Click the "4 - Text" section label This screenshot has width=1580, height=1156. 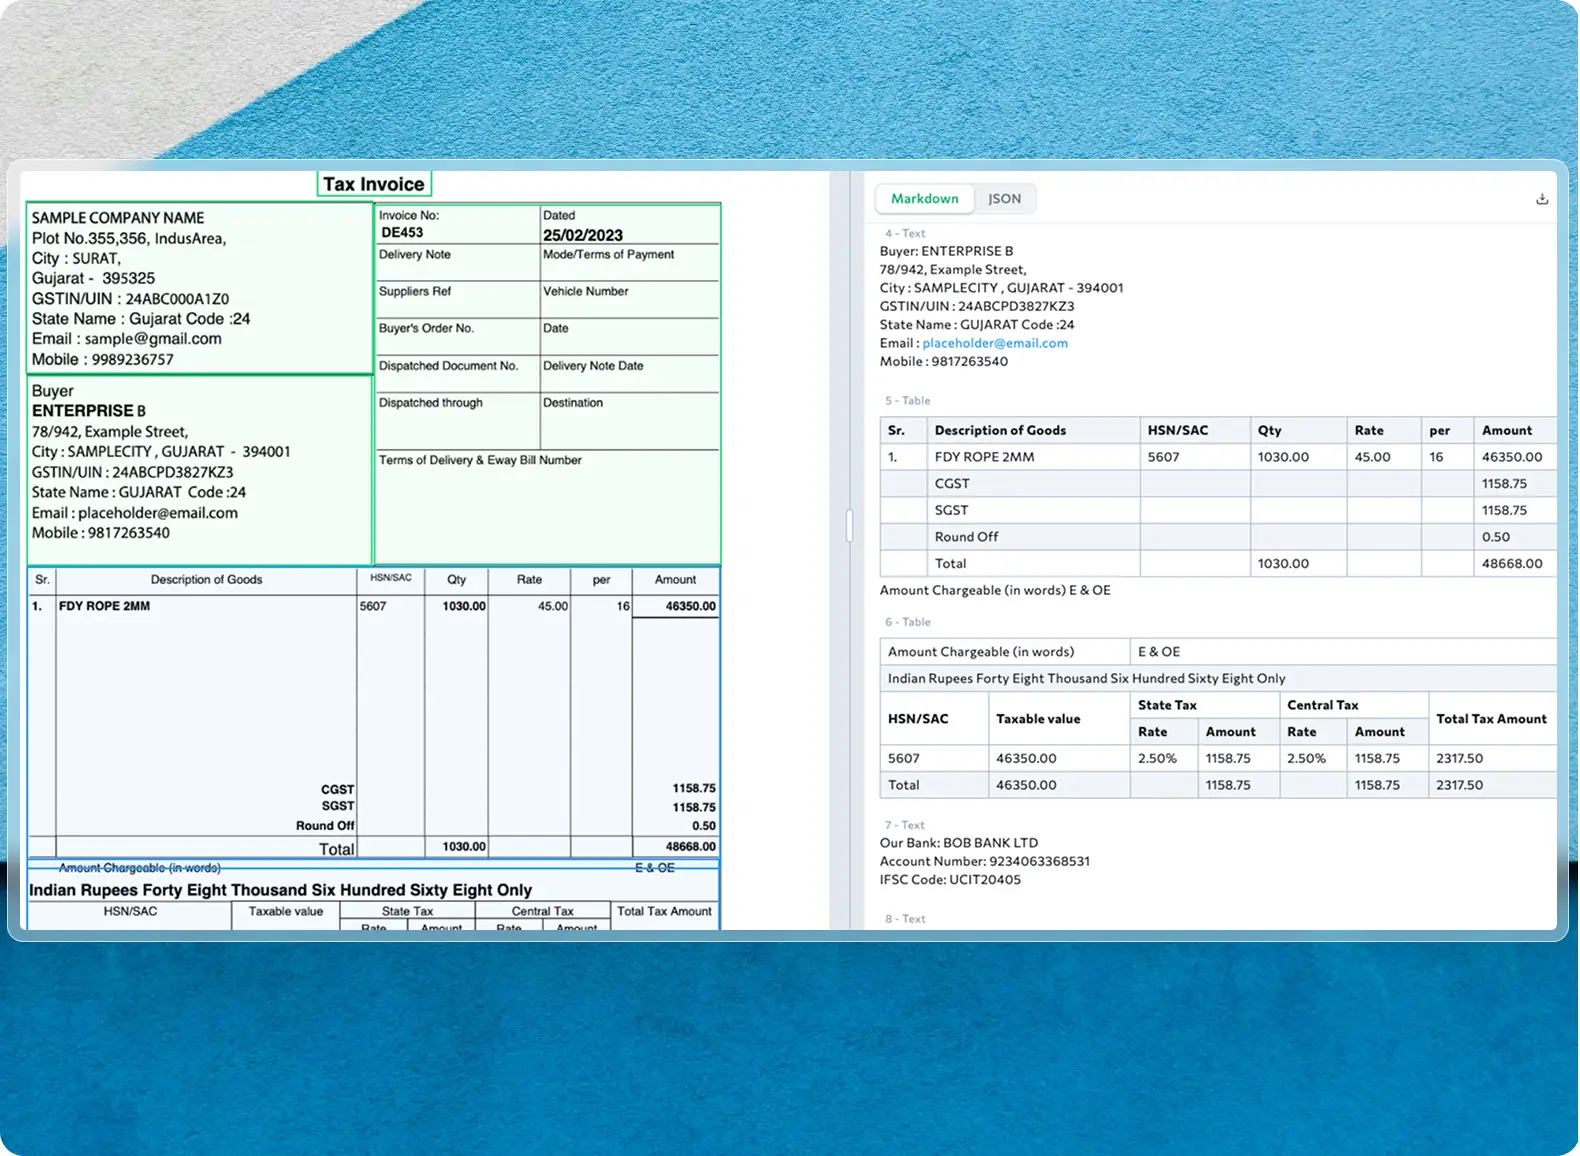click(904, 233)
